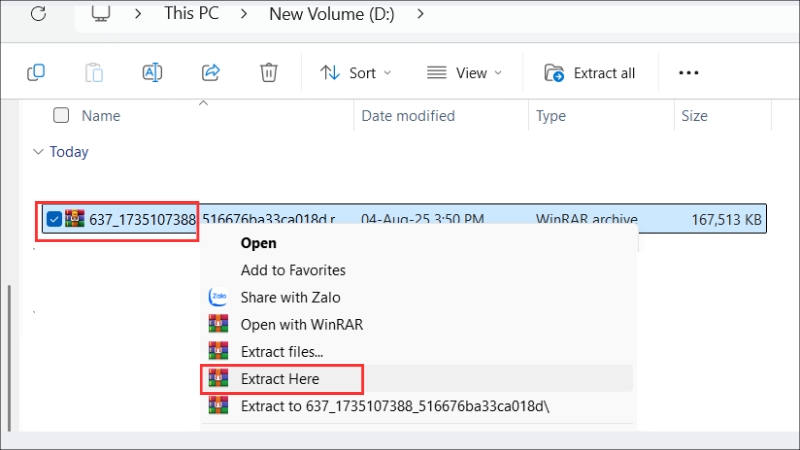This screenshot has height=450, width=800.
Task: Click the Delete trash can icon
Action: pyautogui.click(x=268, y=72)
